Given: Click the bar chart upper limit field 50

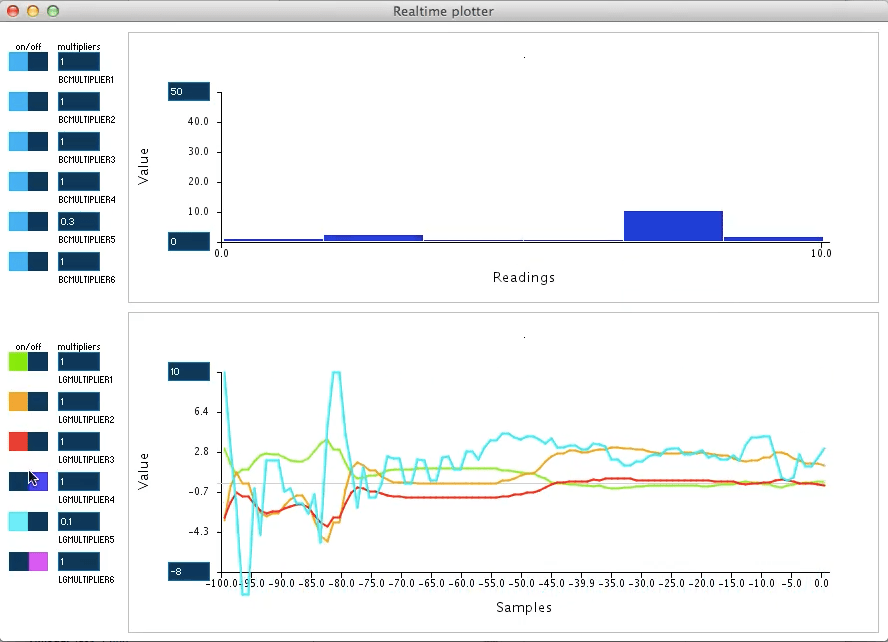Looking at the screenshot, I should (188, 91).
